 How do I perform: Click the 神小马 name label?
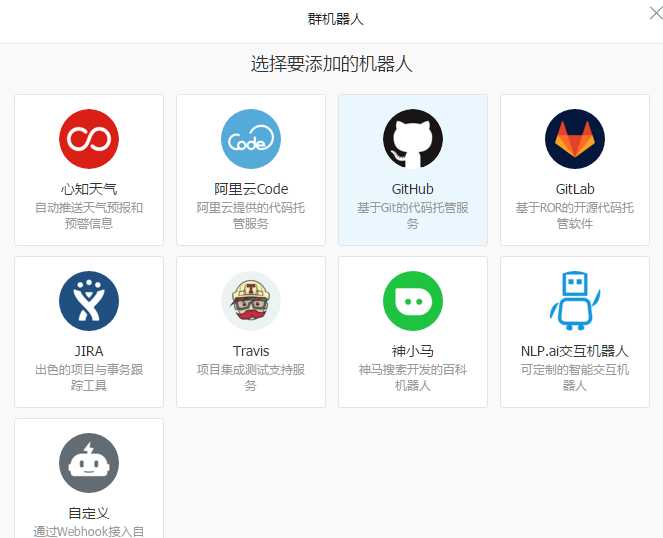[413, 351]
